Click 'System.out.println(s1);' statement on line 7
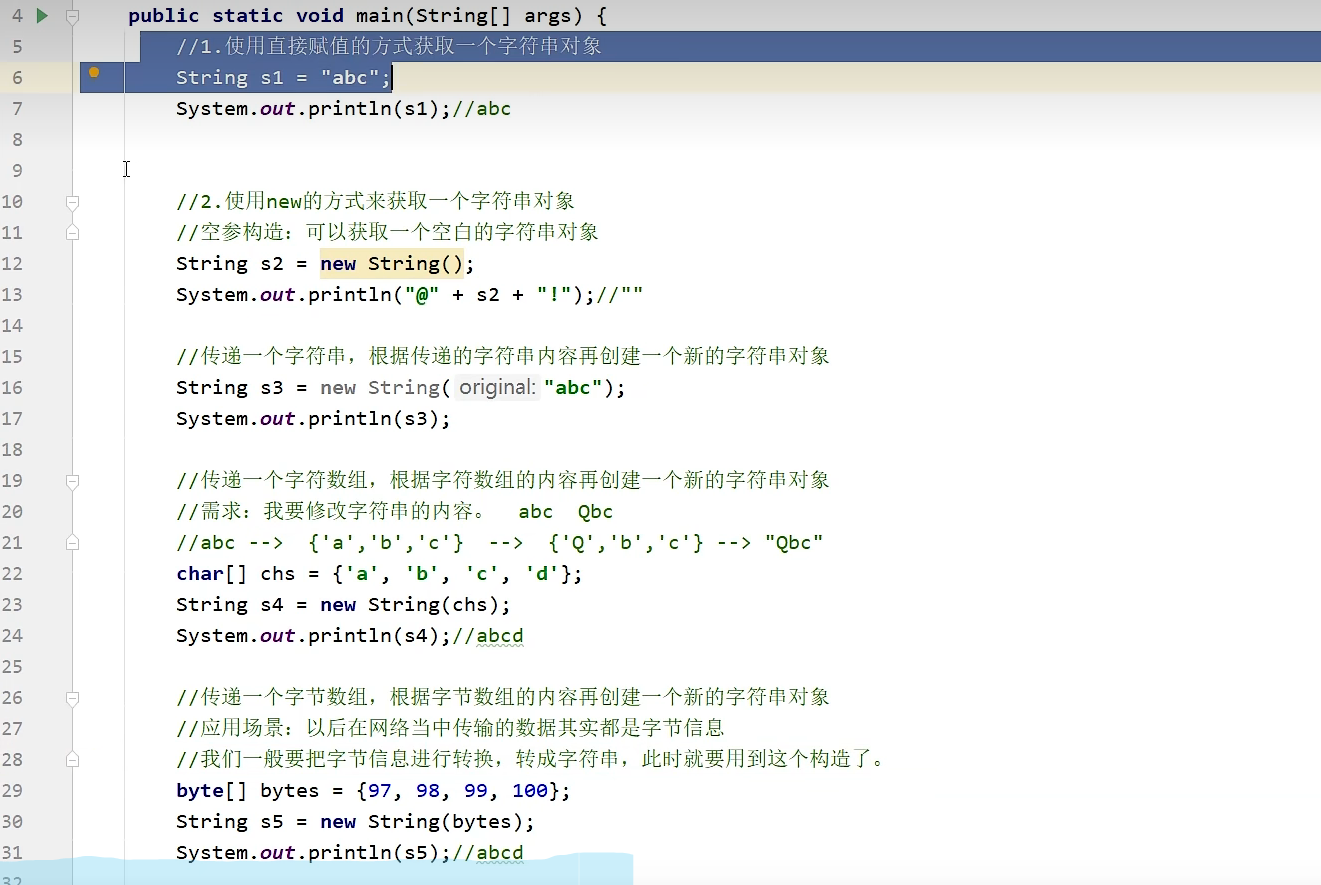This screenshot has width=1321, height=885. point(314,109)
